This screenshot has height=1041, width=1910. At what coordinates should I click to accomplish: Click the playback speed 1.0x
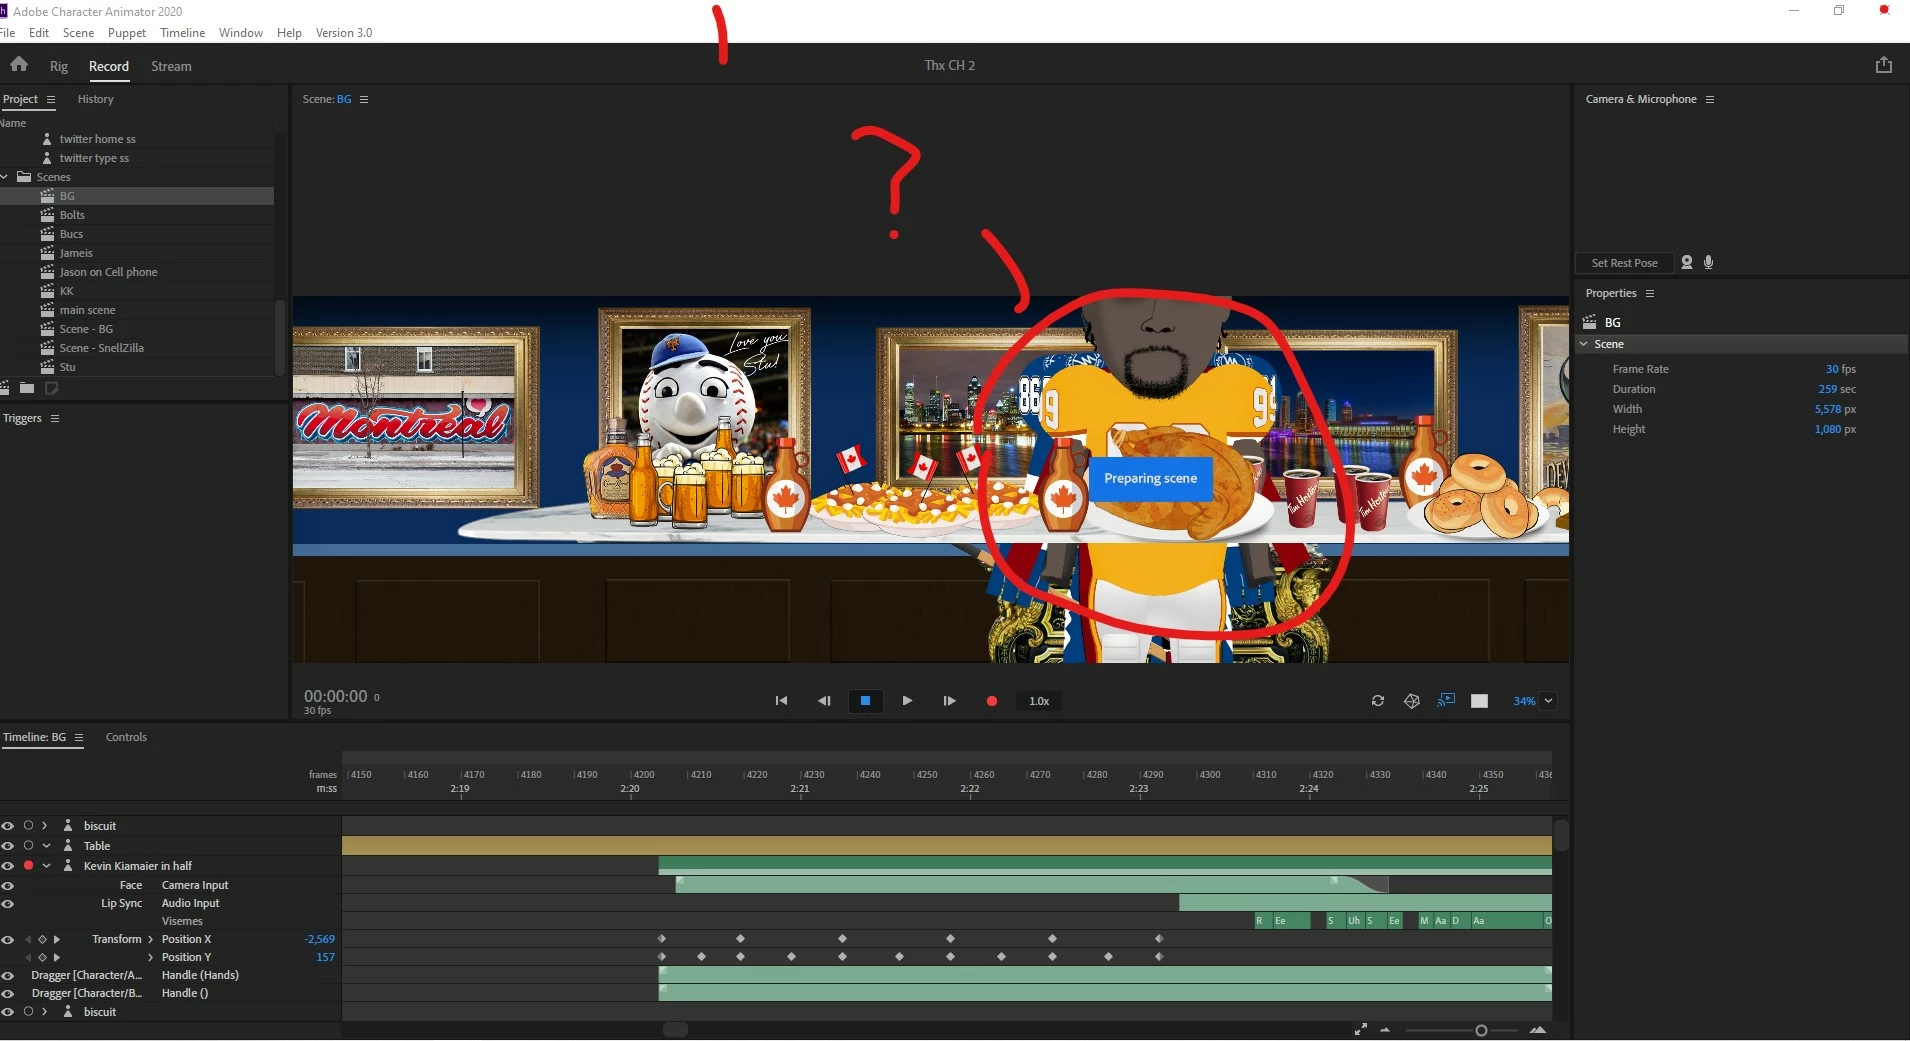[x=1039, y=701]
